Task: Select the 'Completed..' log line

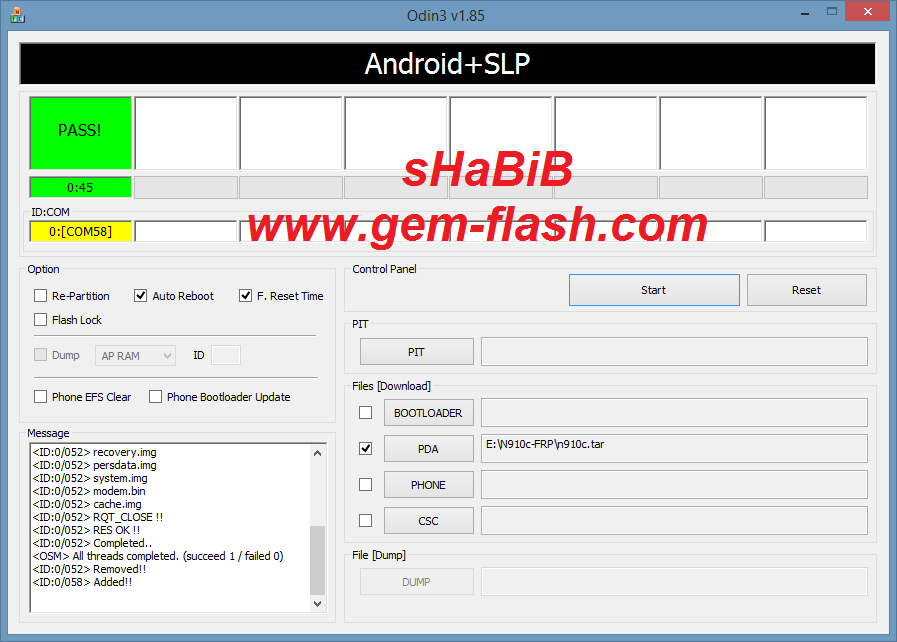Action: pos(92,543)
